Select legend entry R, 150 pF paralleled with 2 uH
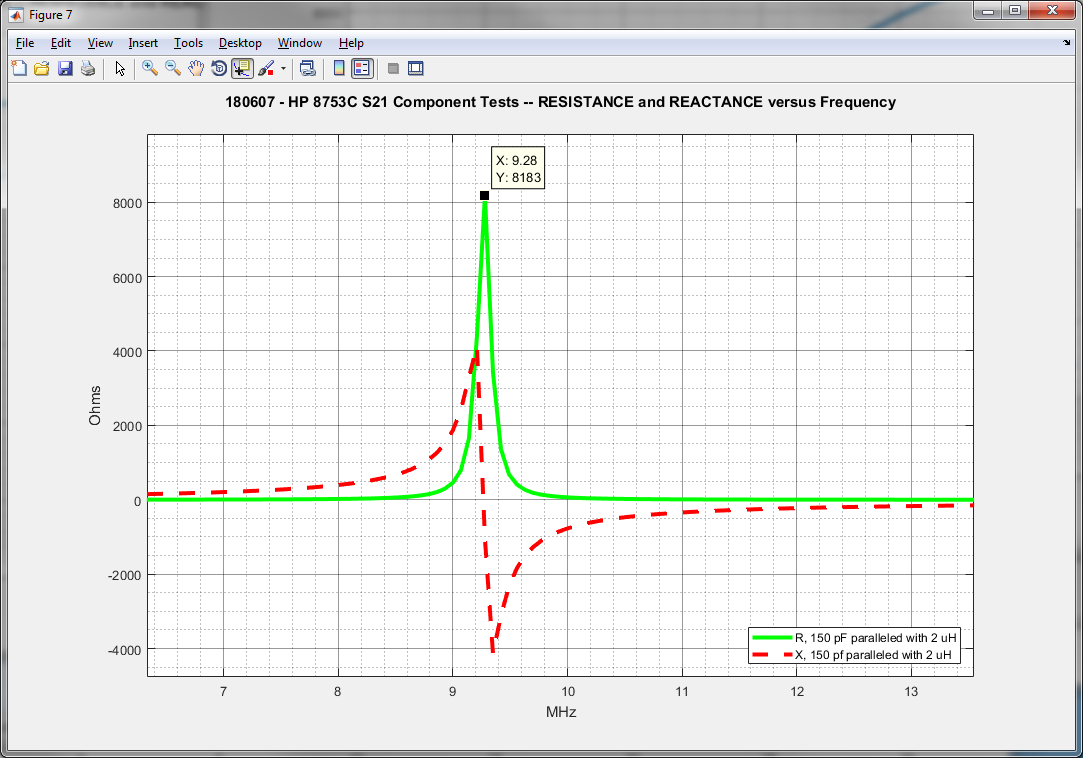The height and width of the screenshot is (758, 1083). click(875, 638)
